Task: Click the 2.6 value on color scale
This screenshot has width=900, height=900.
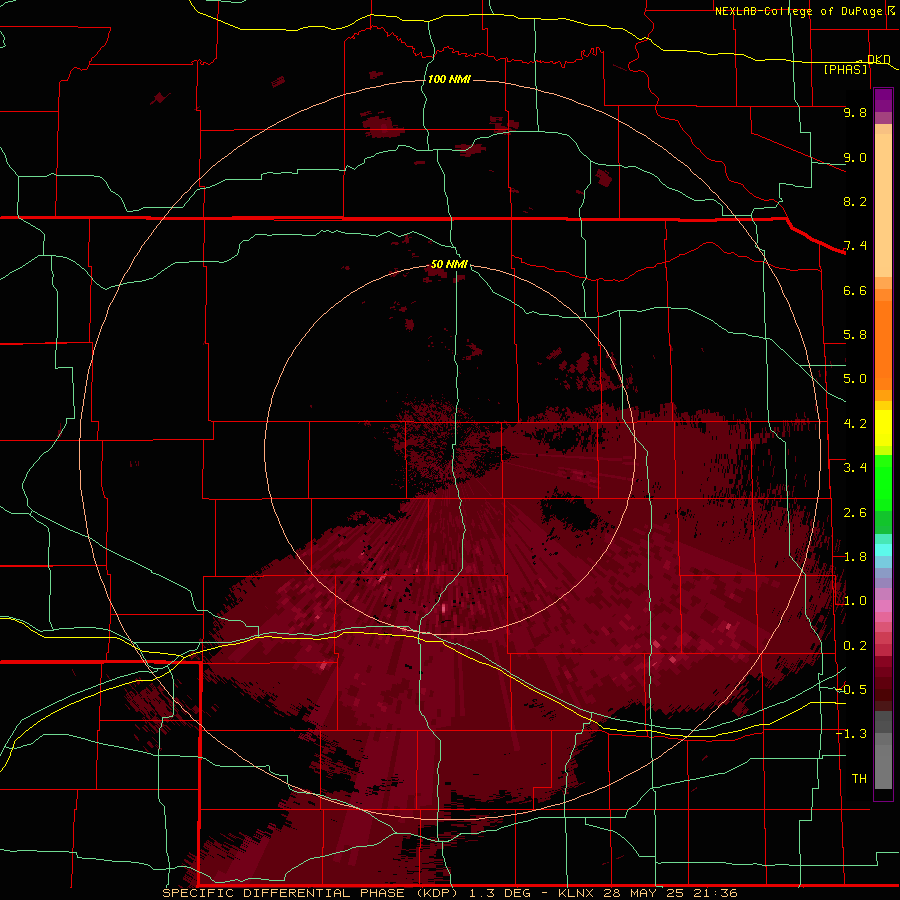Action: point(855,513)
